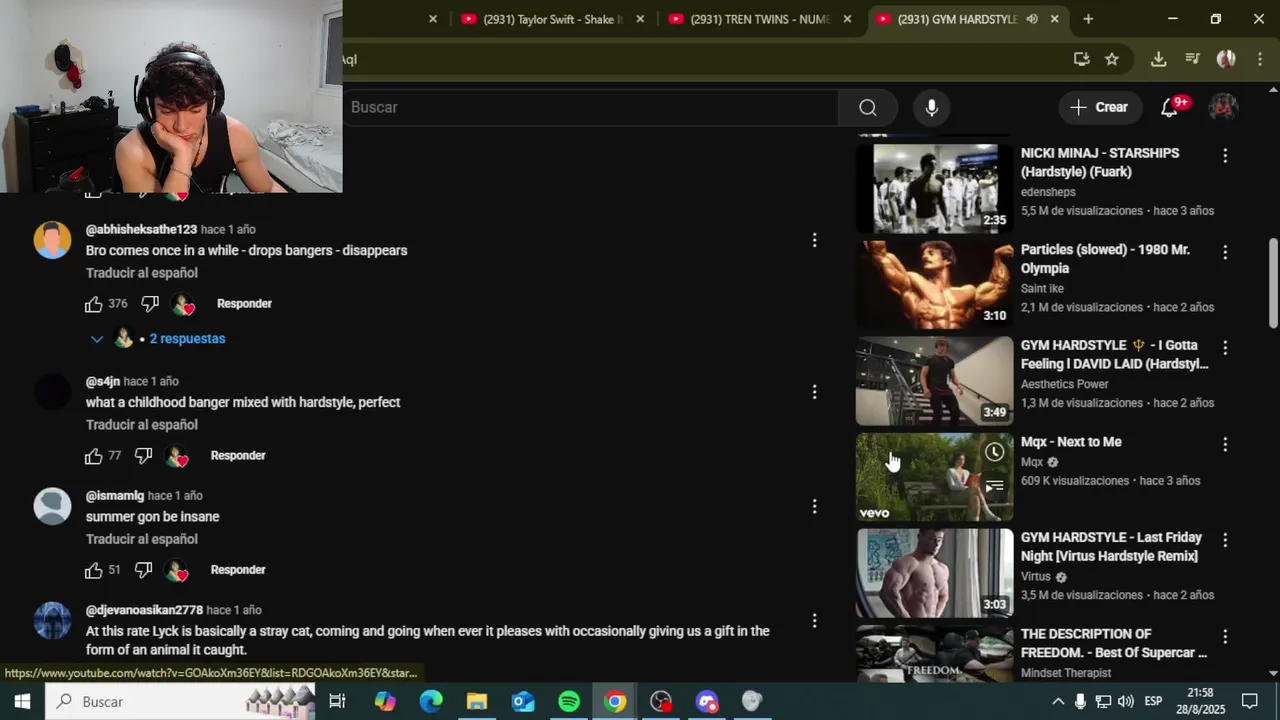
Task: Click the page vertical scrollbar thumb
Action: (1273, 282)
